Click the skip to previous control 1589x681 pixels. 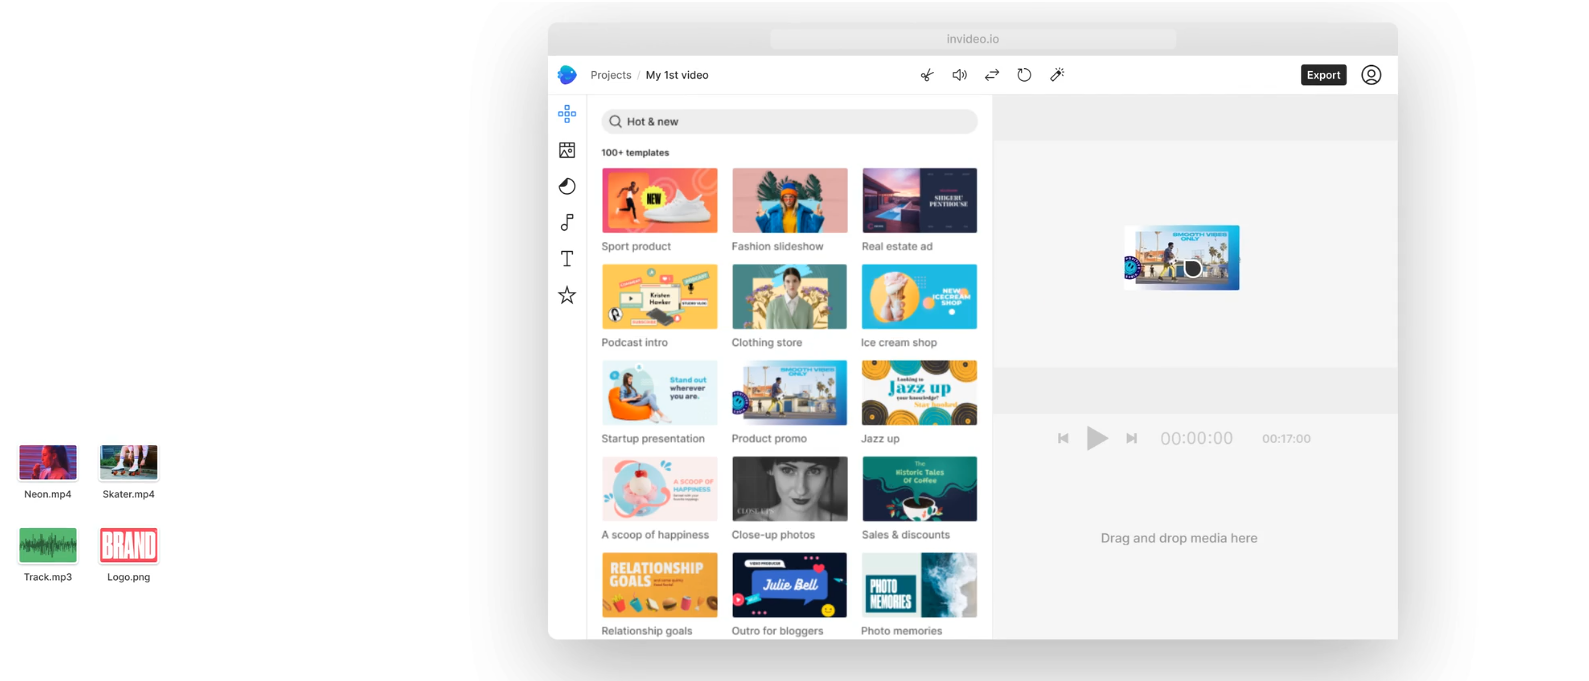[x=1063, y=438]
